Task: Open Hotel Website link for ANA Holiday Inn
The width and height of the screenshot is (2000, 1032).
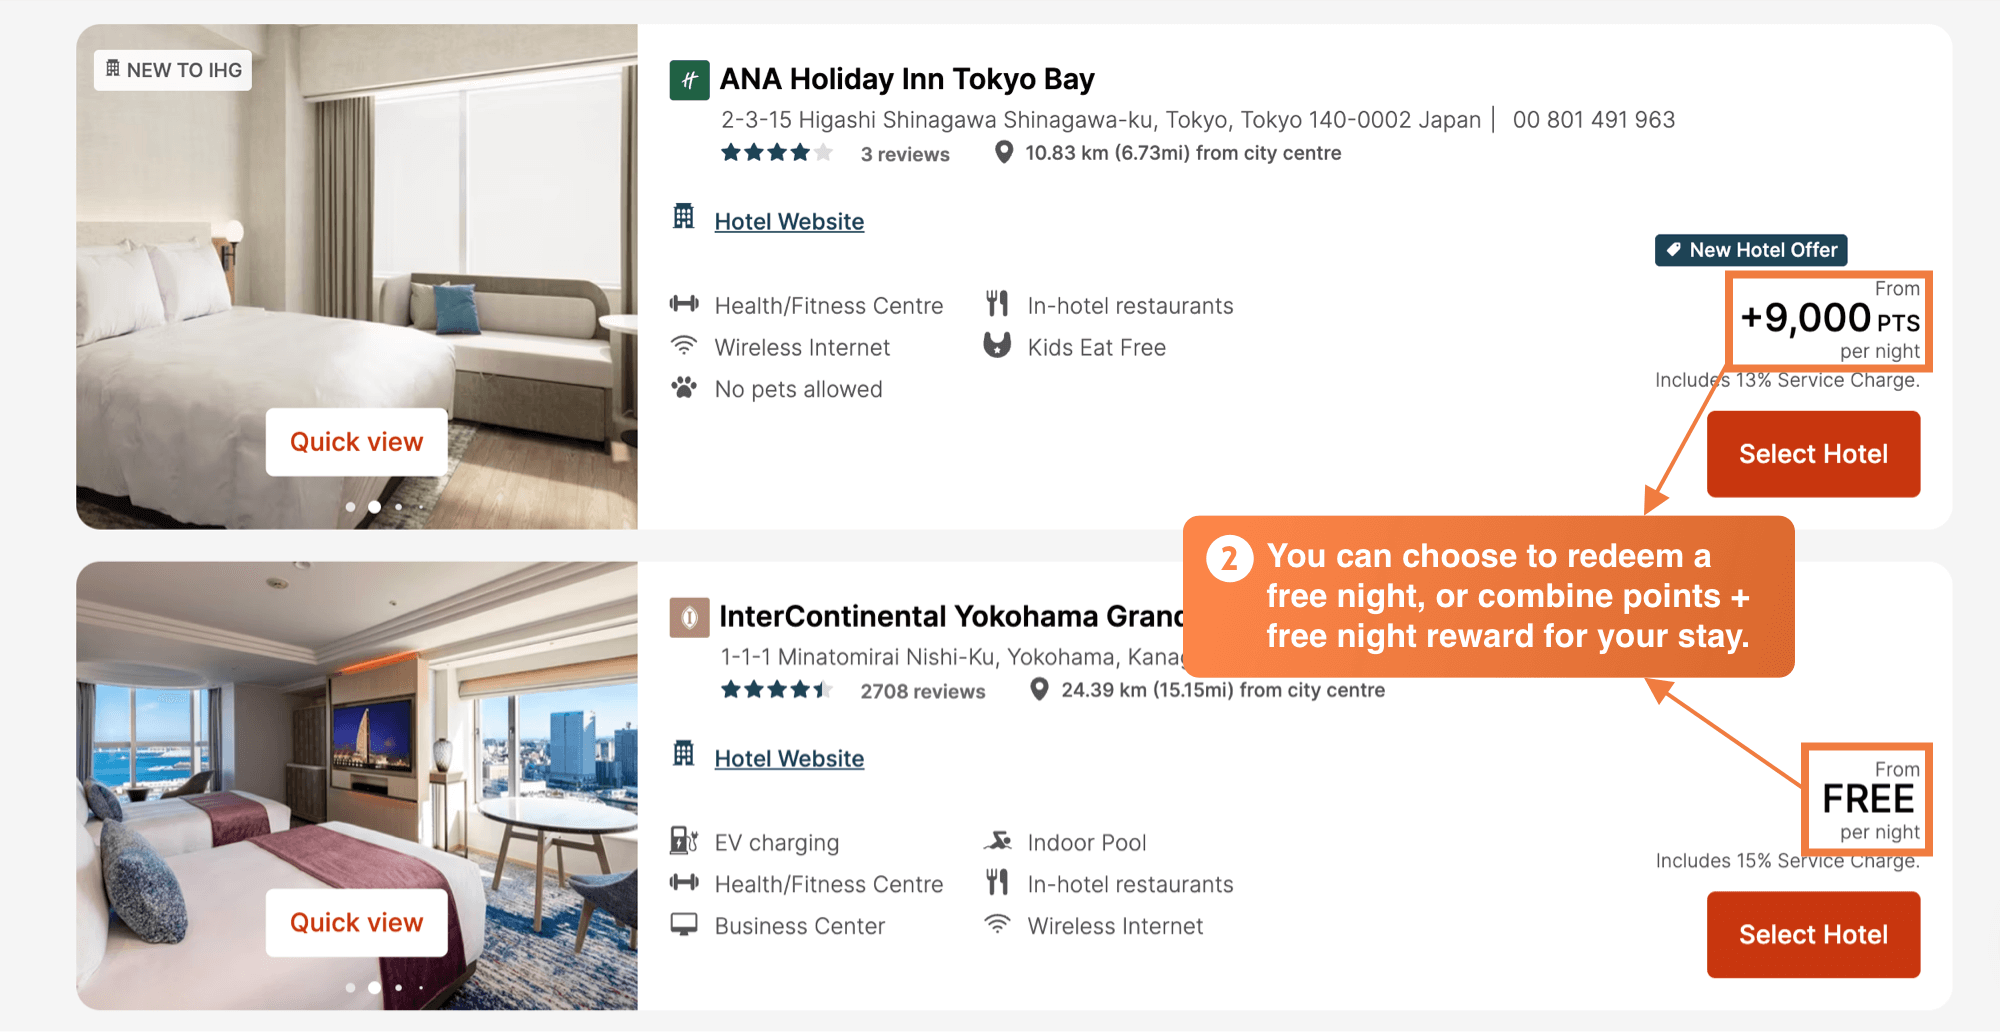Action: click(789, 222)
